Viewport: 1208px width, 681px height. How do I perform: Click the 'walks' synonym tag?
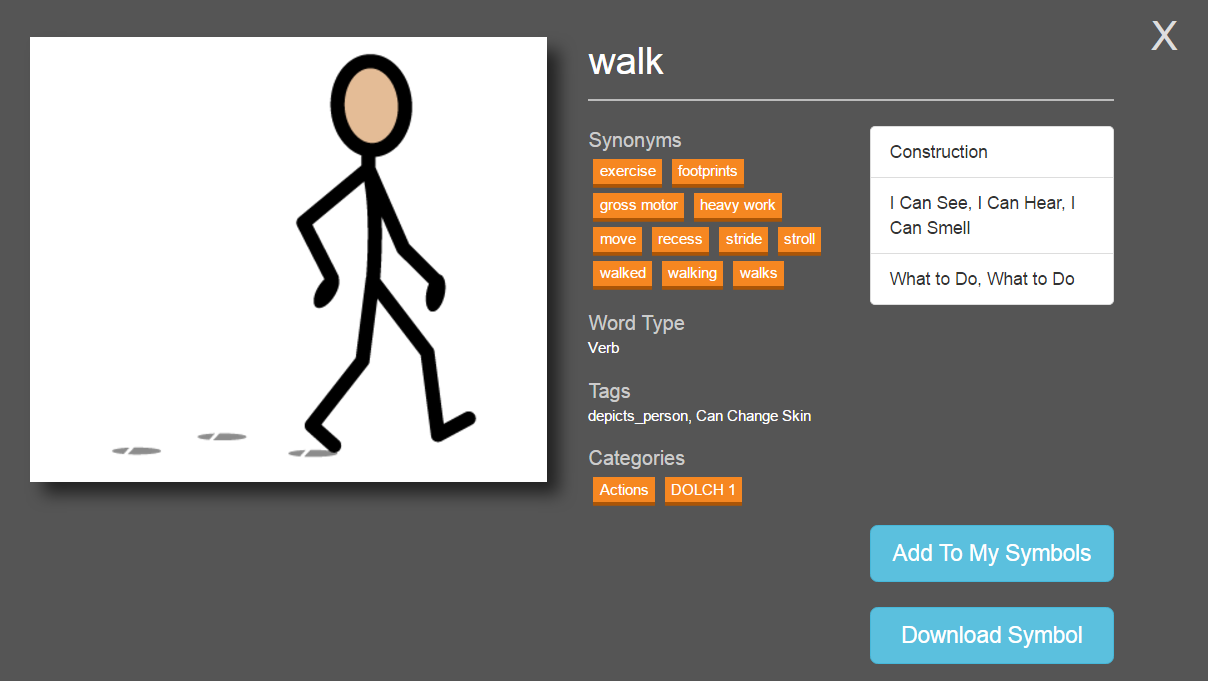(x=758, y=274)
